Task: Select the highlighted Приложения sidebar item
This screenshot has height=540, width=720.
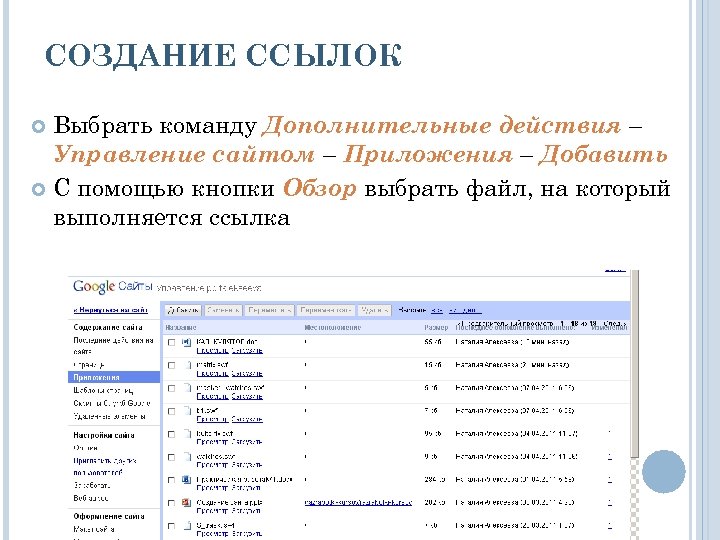Action: pyautogui.click(x=114, y=377)
